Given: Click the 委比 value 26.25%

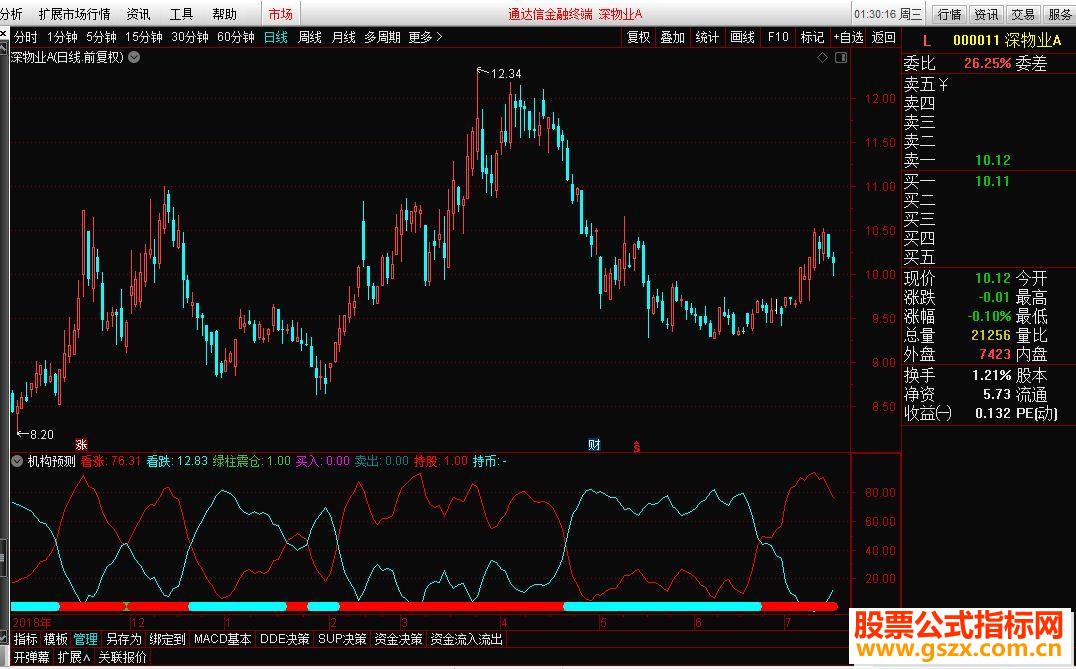Looking at the screenshot, I should click(x=987, y=64).
